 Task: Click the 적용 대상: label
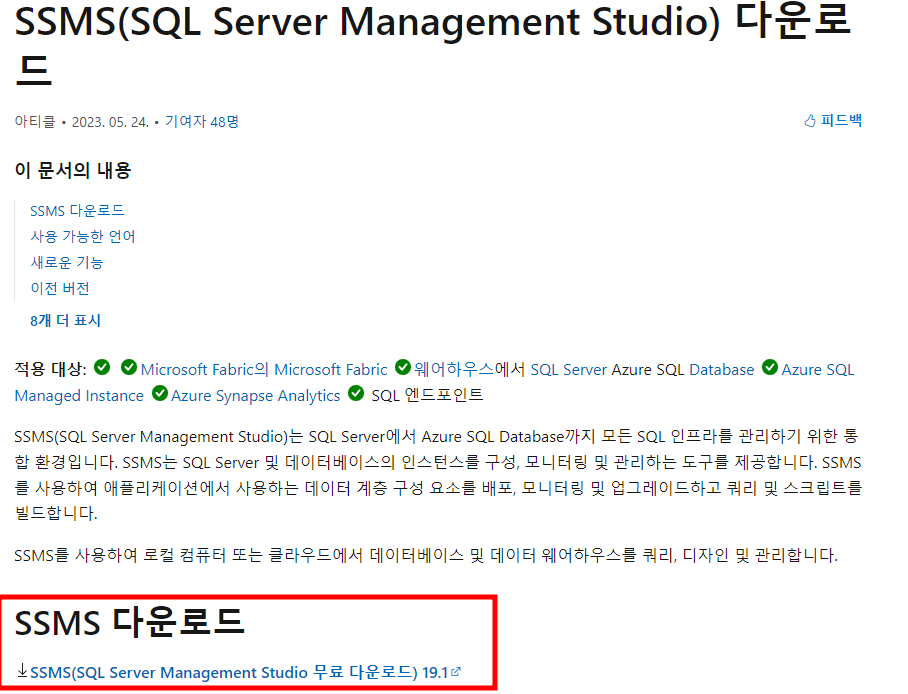coord(50,369)
